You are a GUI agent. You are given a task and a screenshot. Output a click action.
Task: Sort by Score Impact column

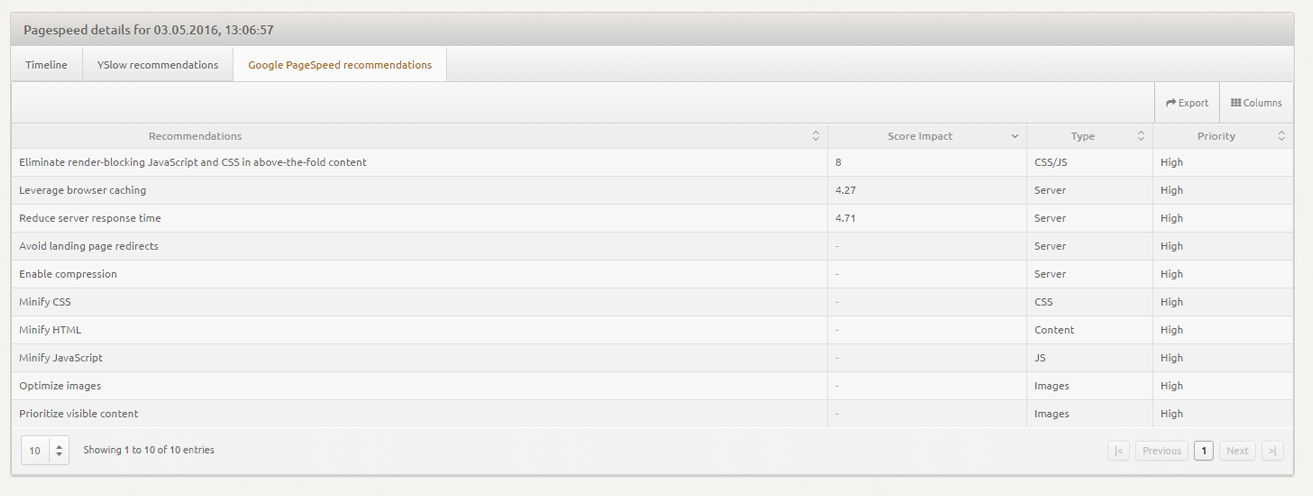927,136
